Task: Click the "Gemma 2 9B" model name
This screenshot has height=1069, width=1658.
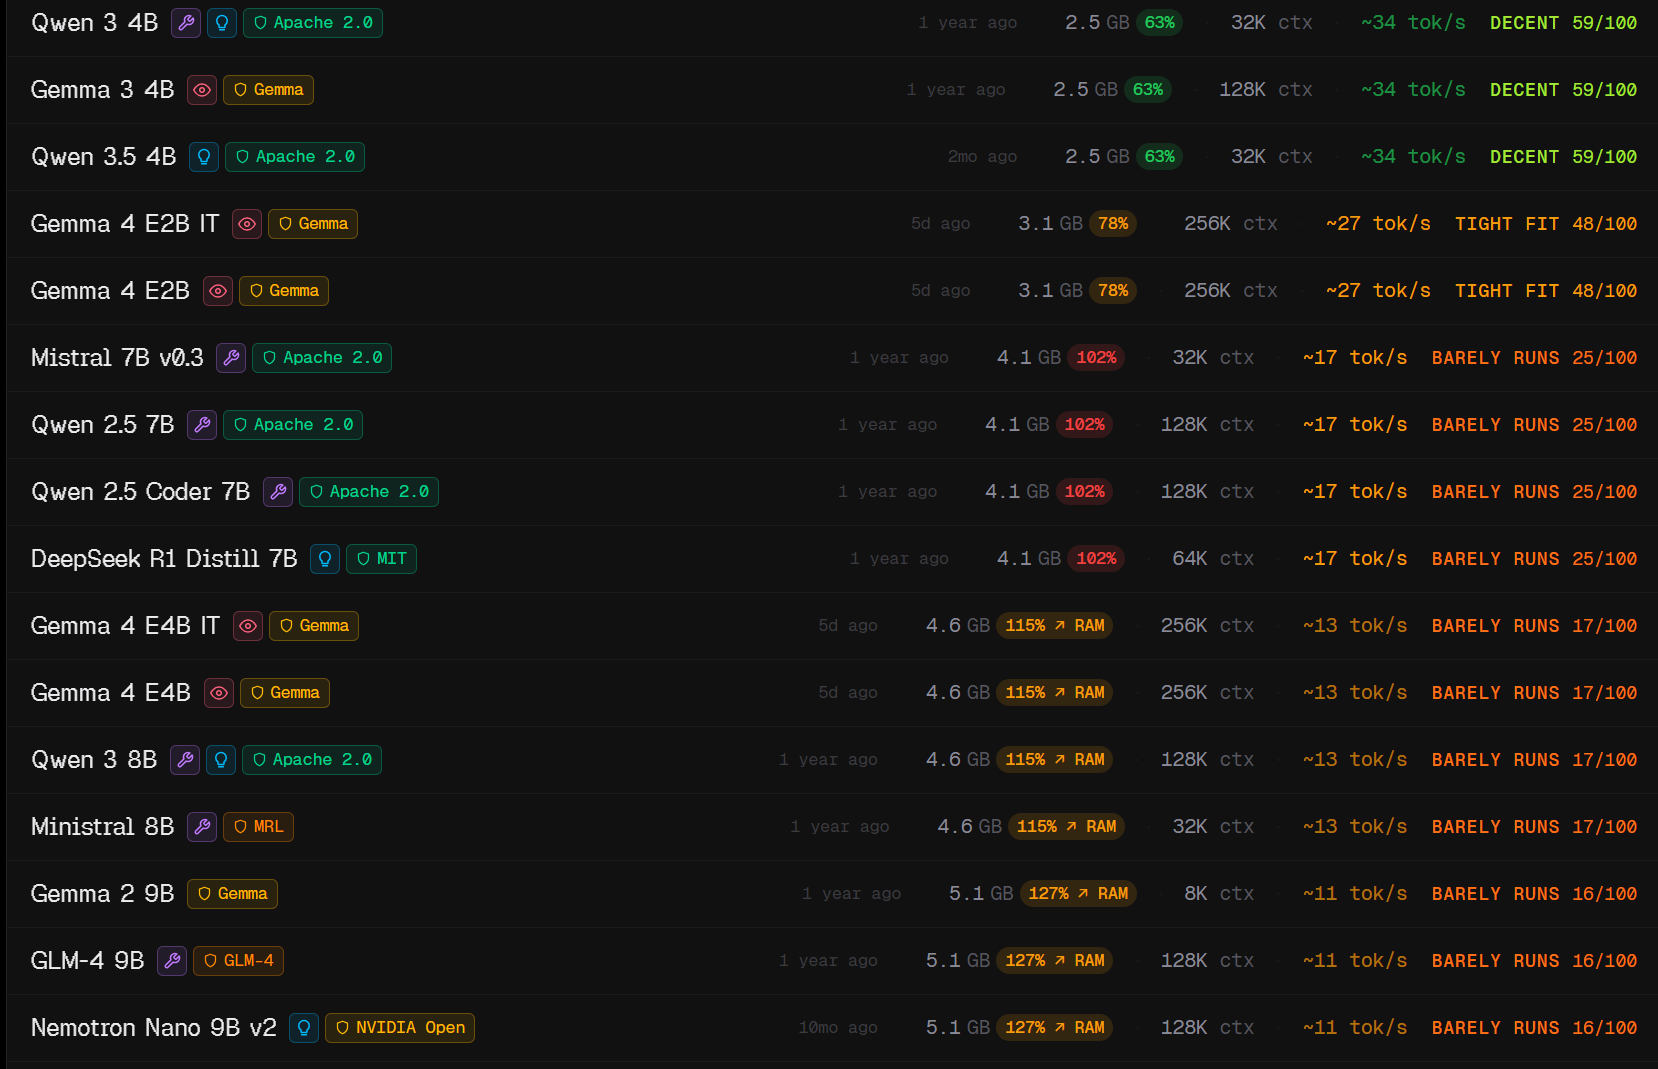Action: (x=103, y=894)
